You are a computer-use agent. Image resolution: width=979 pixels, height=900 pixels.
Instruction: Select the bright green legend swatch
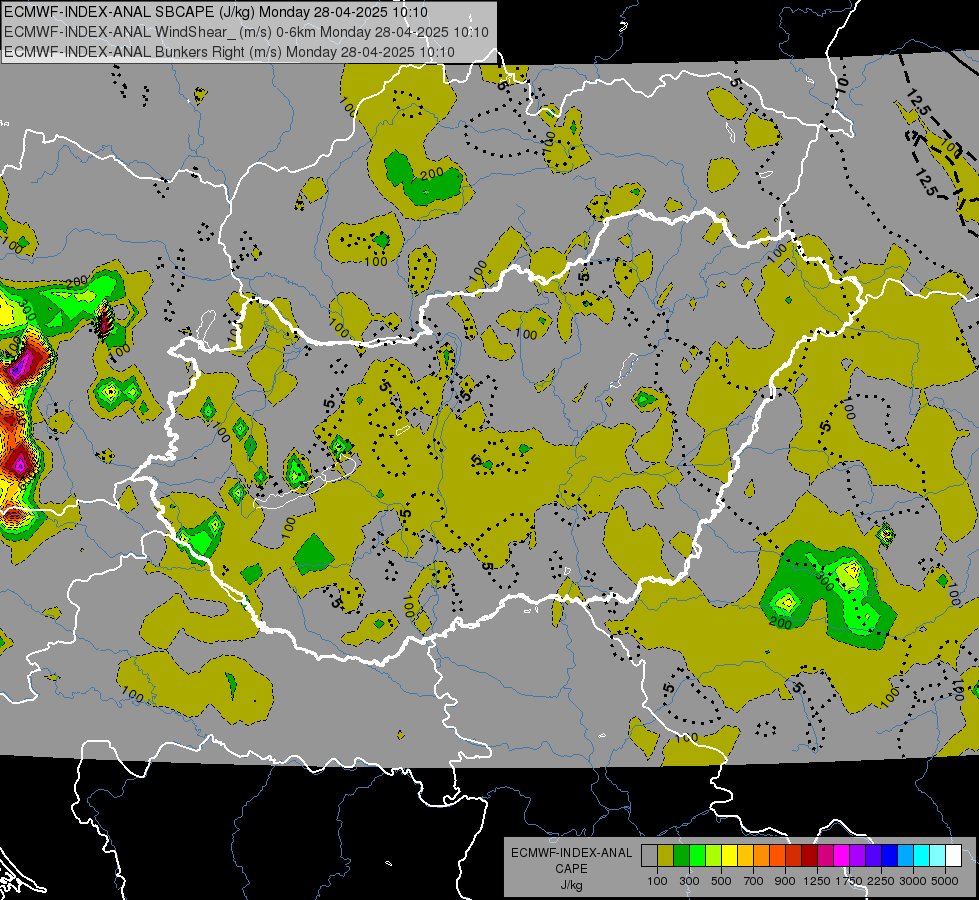pos(697,855)
